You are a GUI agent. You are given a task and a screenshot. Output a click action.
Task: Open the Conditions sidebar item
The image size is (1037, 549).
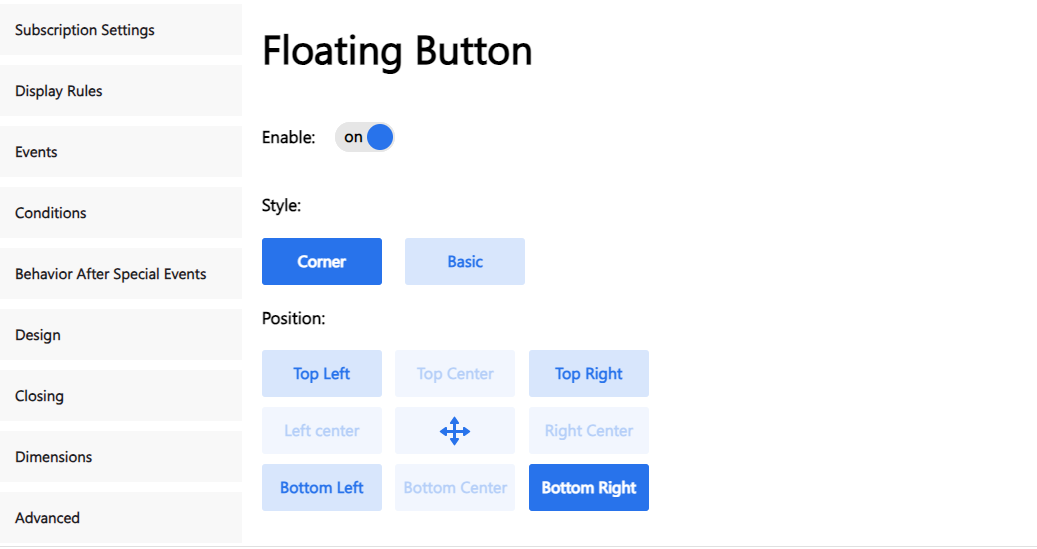121,212
